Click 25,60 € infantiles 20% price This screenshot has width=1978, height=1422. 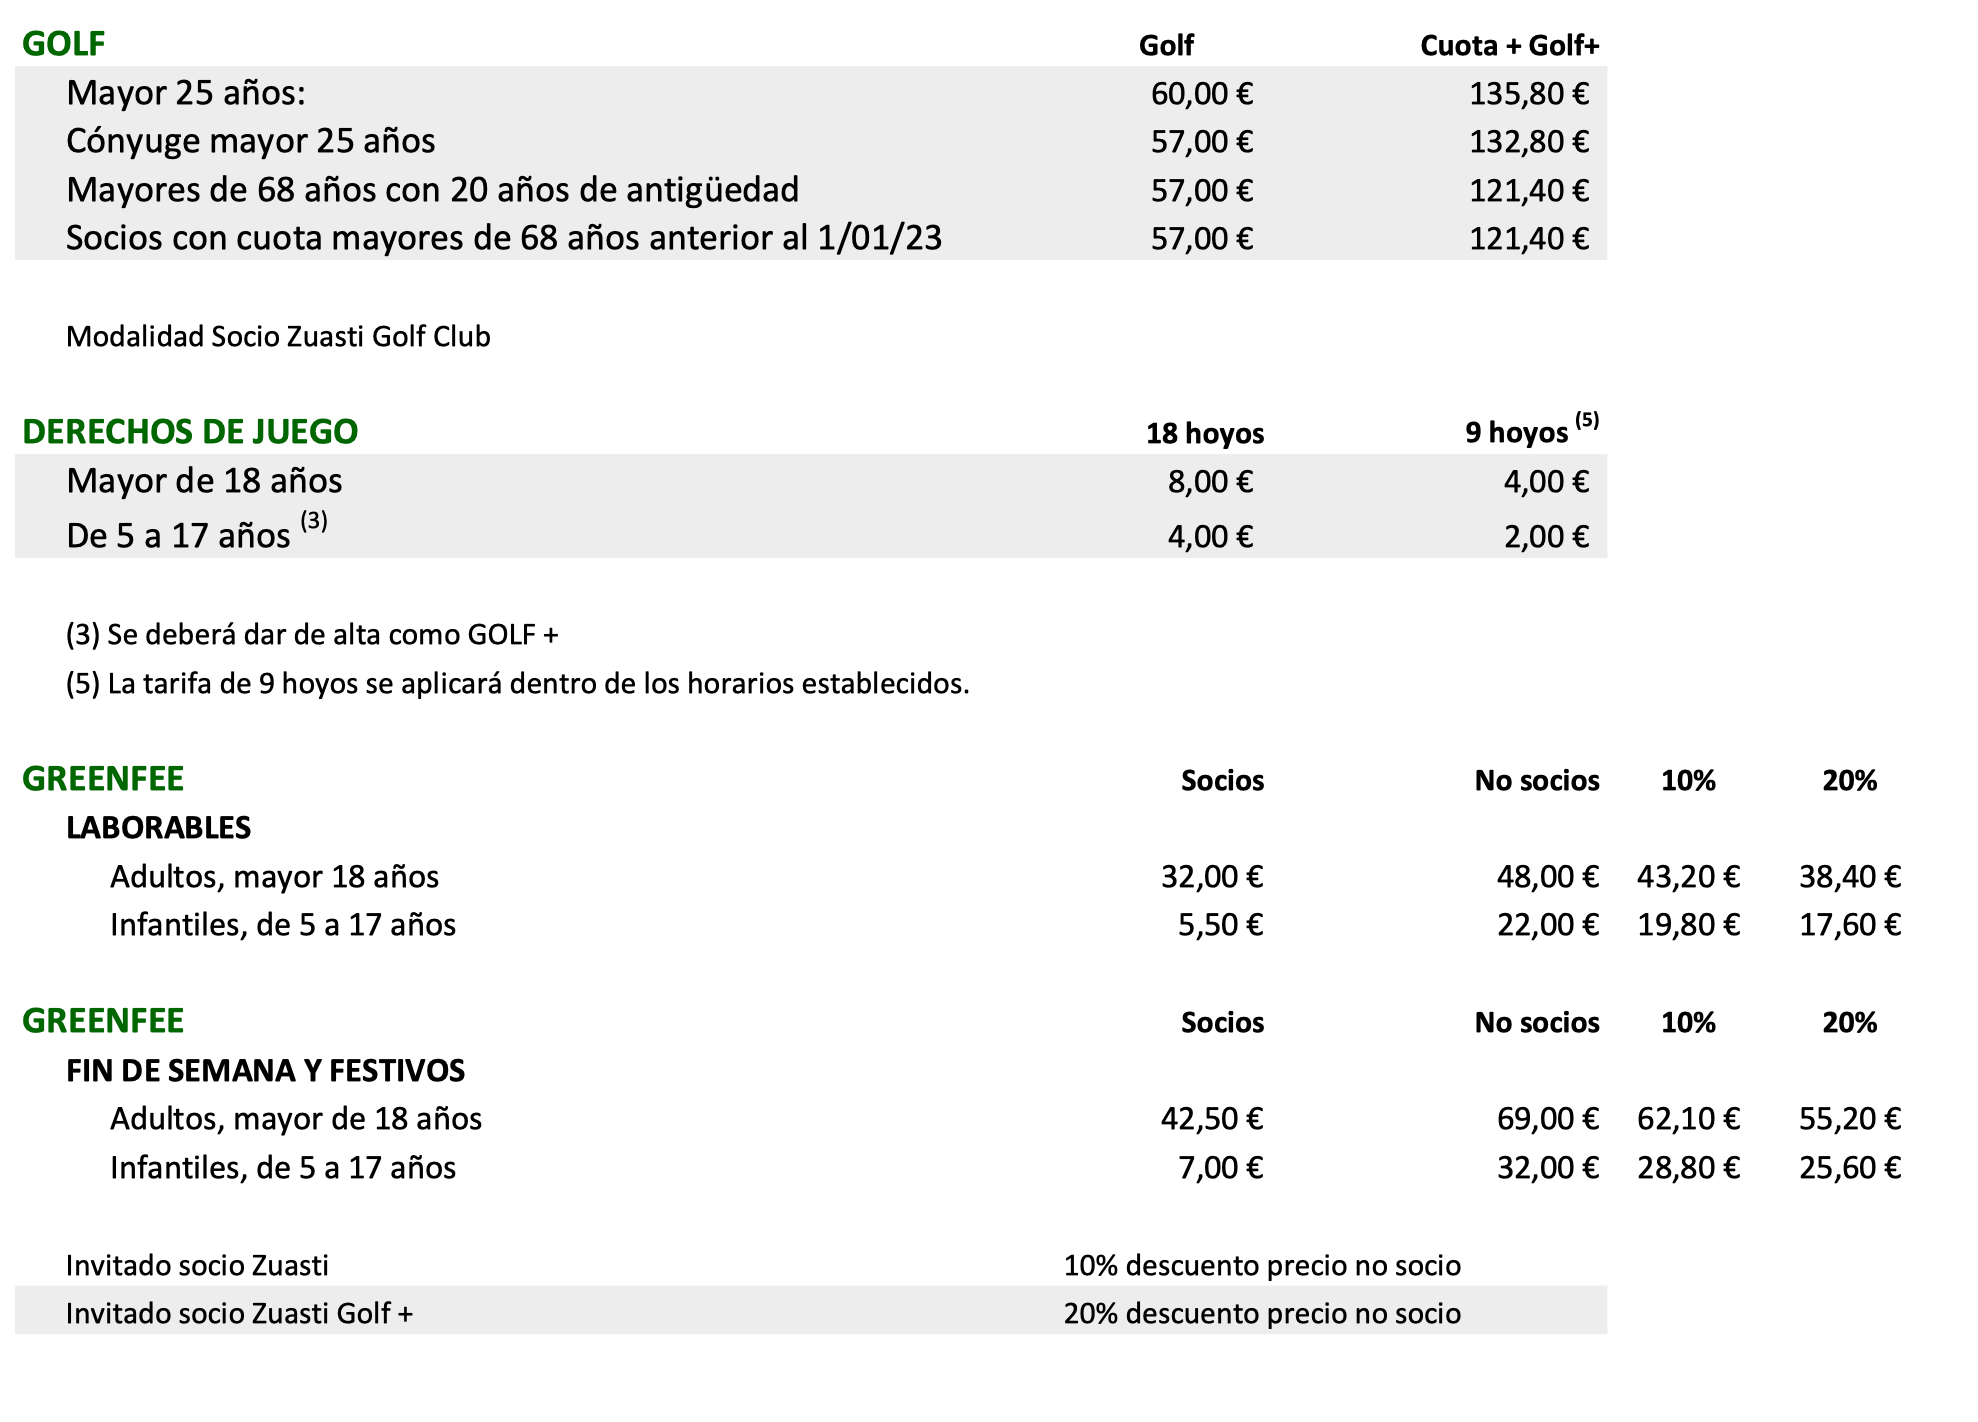[1849, 1168]
